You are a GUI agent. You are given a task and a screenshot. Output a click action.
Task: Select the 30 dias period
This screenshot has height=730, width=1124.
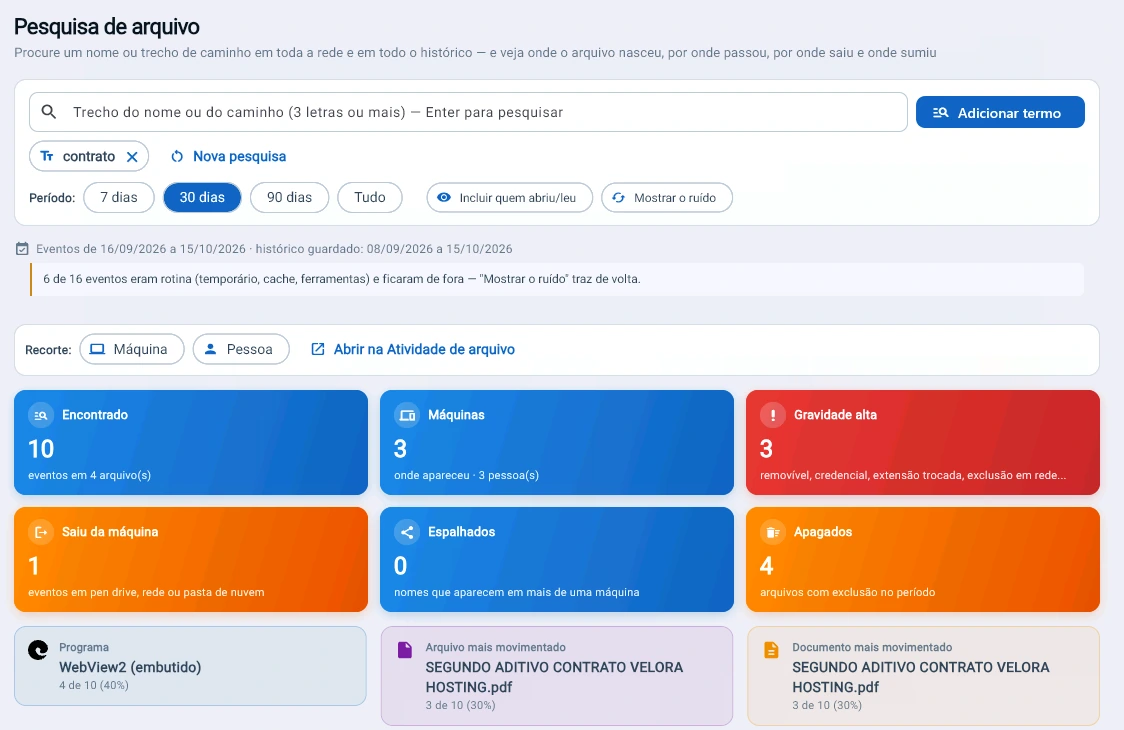(x=202, y=197)
